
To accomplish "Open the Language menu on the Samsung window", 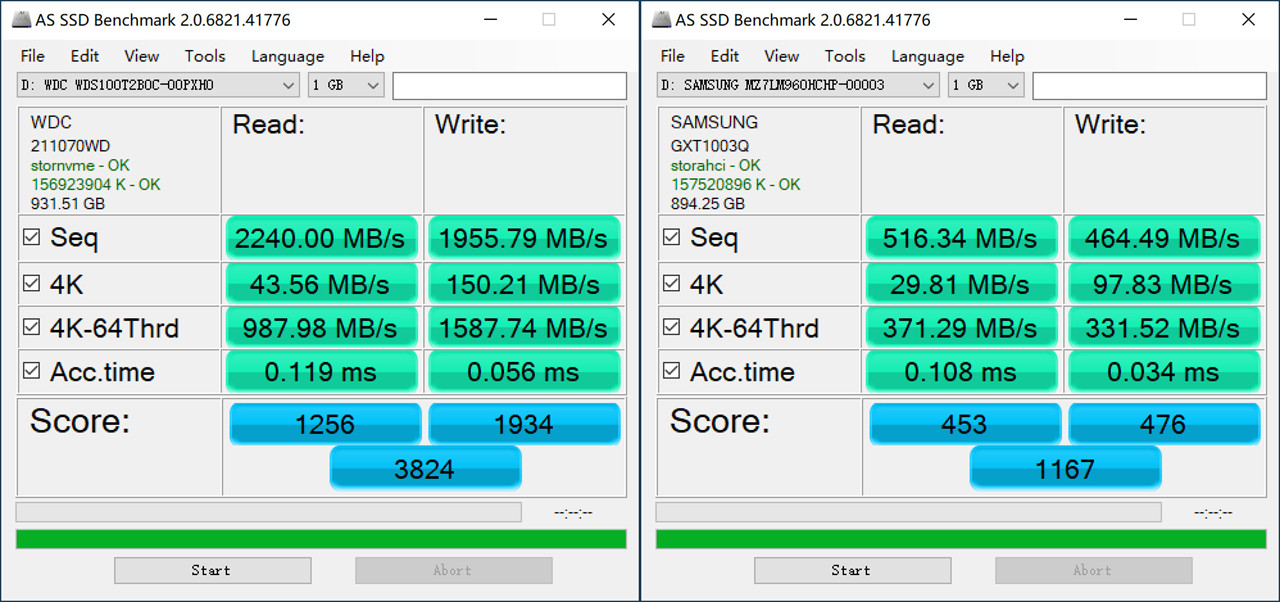I will click(927, 56).
